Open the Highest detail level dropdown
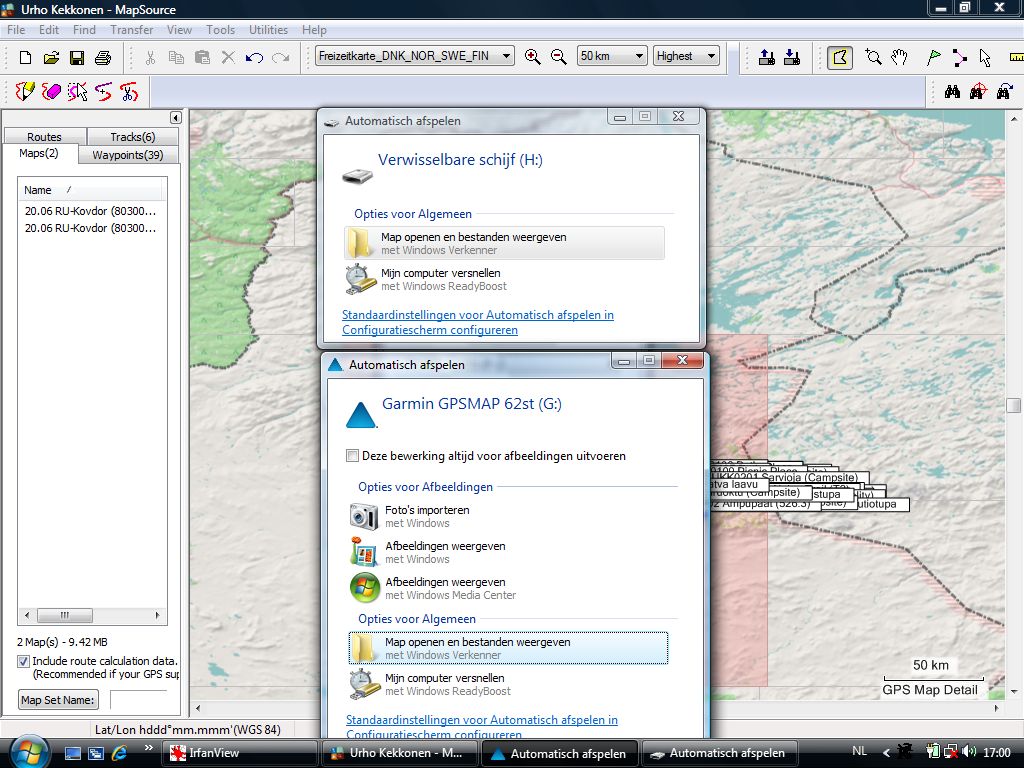 (711, 56)
